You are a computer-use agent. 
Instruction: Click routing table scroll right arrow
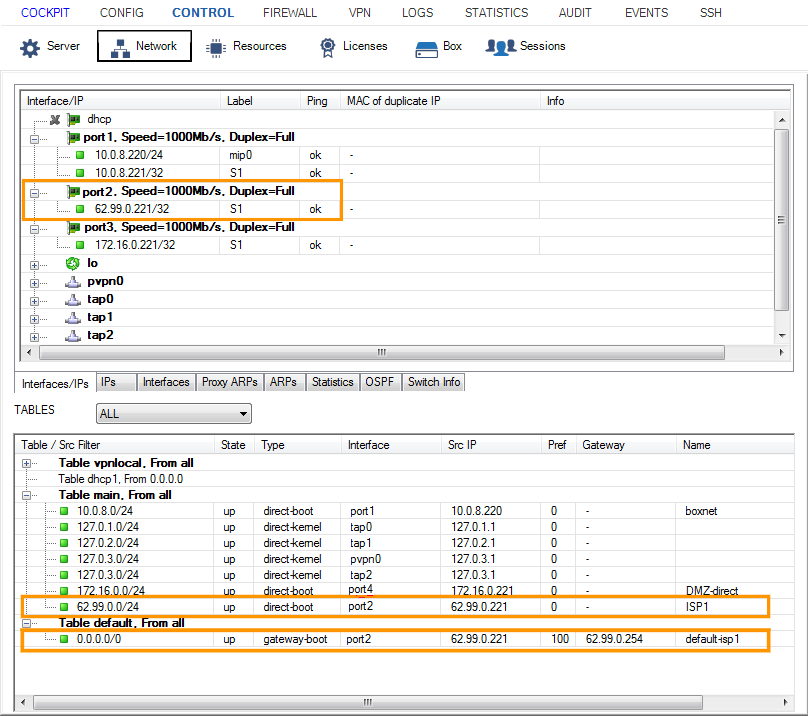pos(785,703)
